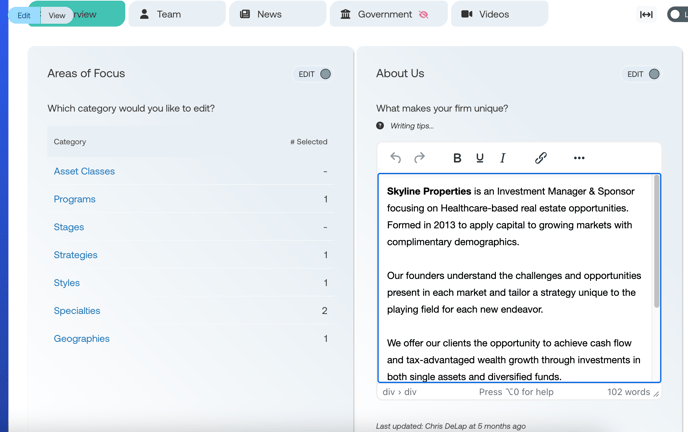This screenshot has width=688, height=432.
Task: Open the News tab
Action: tap(278, 14)
